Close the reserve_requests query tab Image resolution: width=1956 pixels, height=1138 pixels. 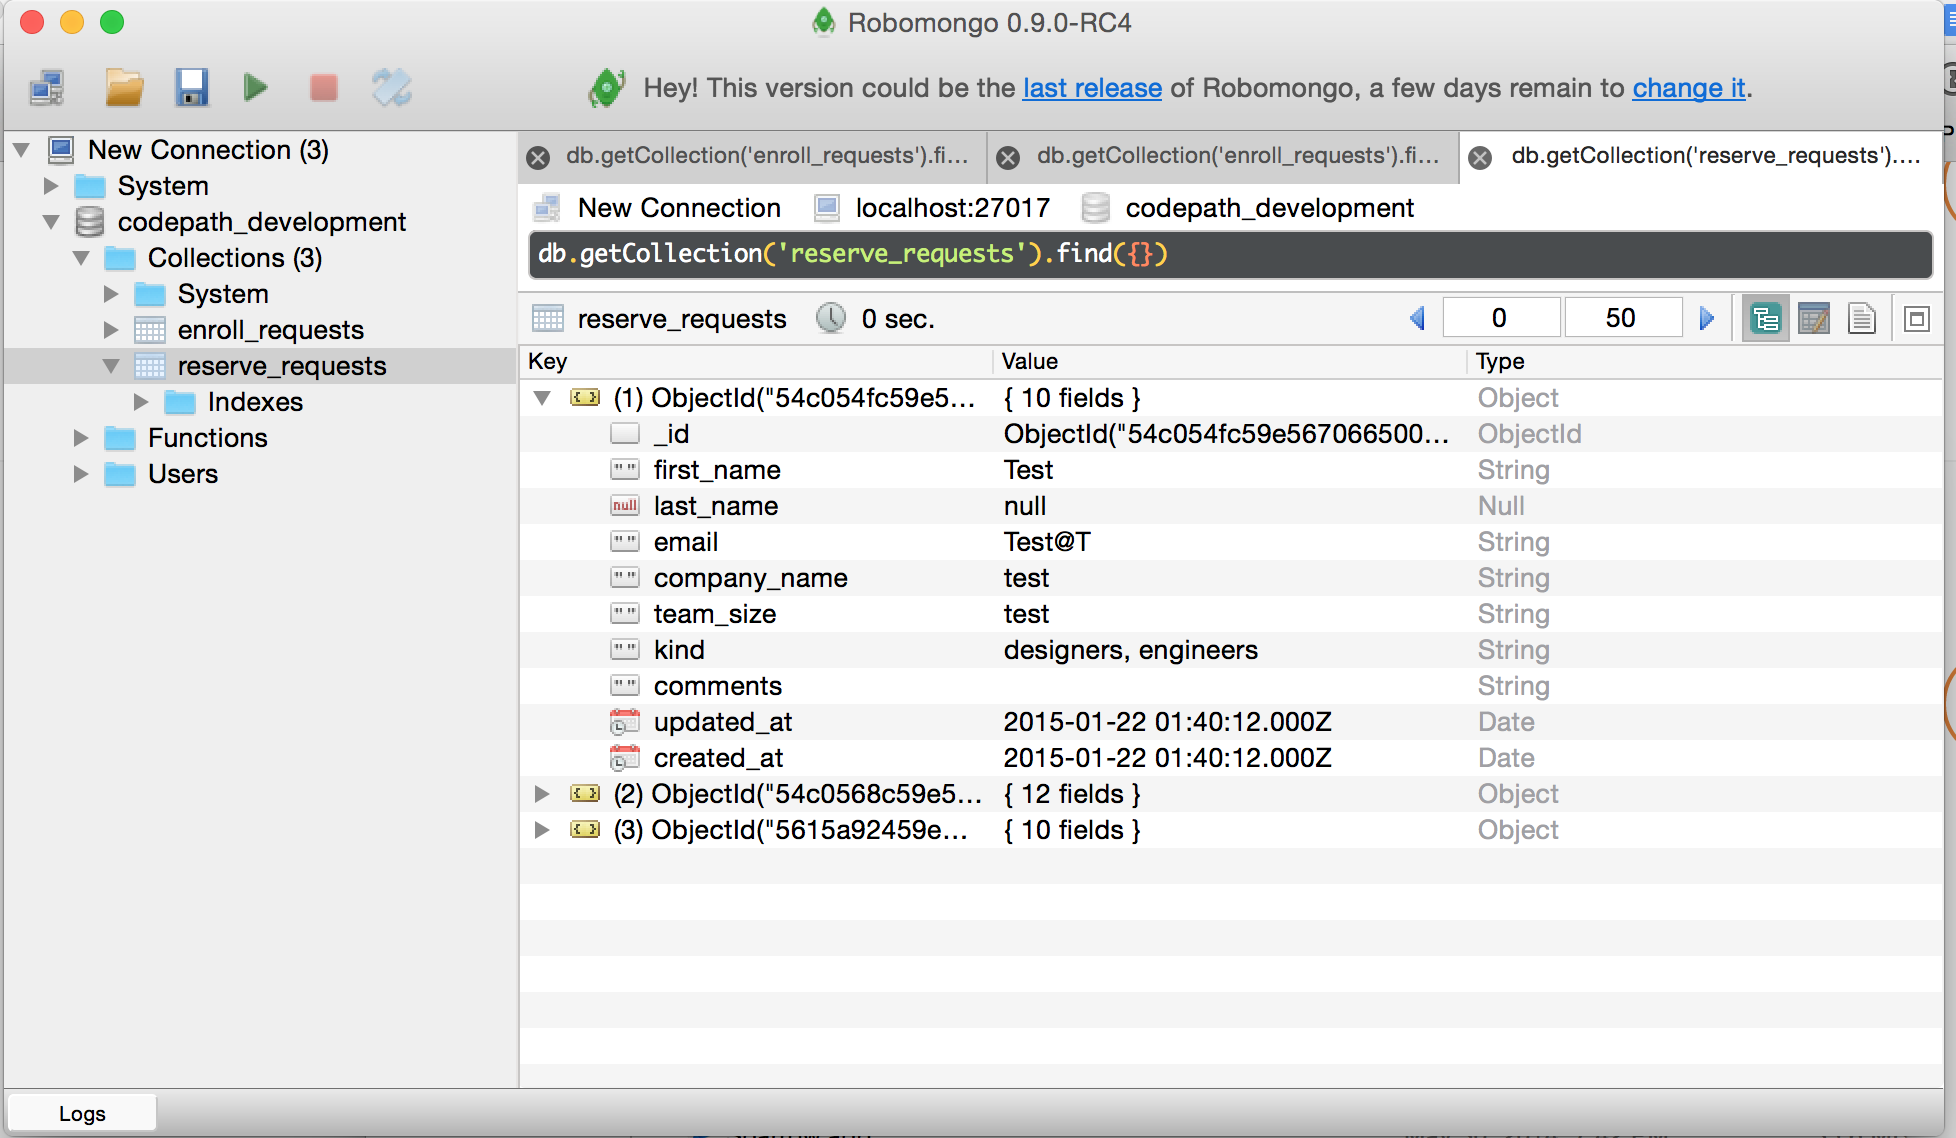click(1481, 157)
